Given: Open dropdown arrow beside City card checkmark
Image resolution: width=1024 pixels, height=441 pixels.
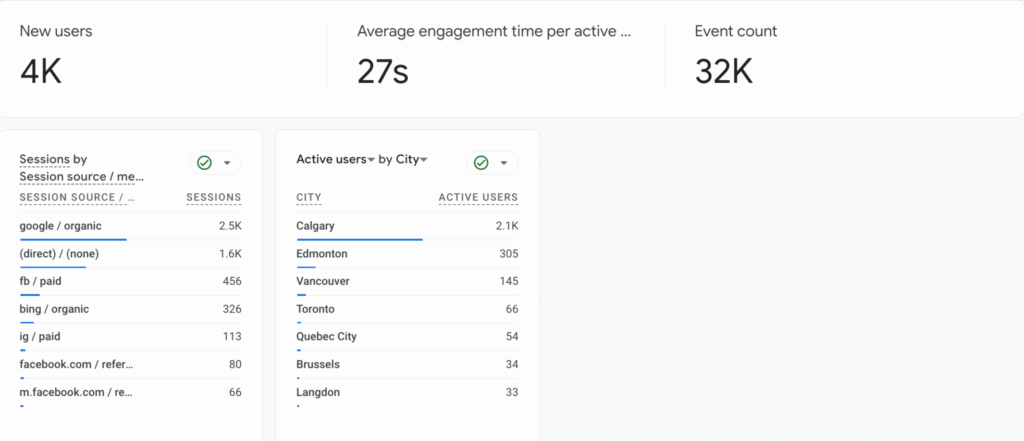Looking at the screenshot, I should pyautogui.click(x=504, y=163).
